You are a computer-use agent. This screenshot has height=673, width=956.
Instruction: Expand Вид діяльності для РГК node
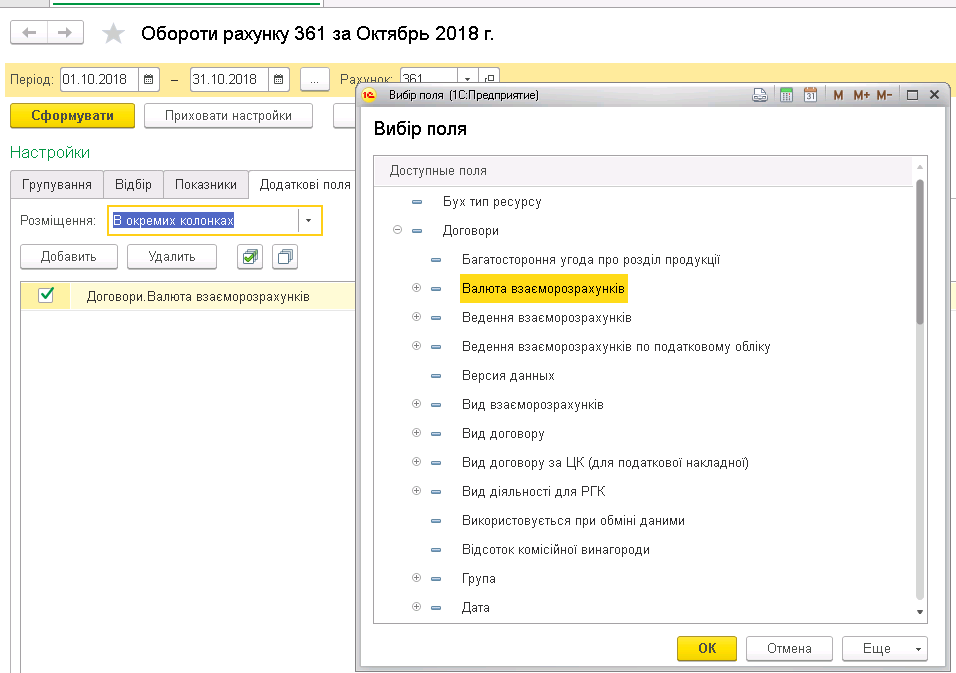click(x=416, y=491)
